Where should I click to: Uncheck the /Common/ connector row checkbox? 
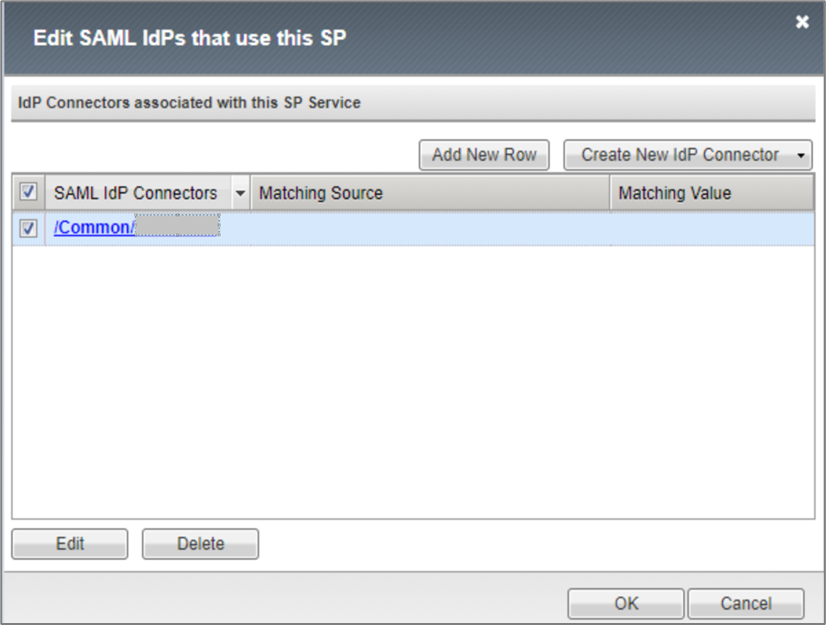pos(28,228)
